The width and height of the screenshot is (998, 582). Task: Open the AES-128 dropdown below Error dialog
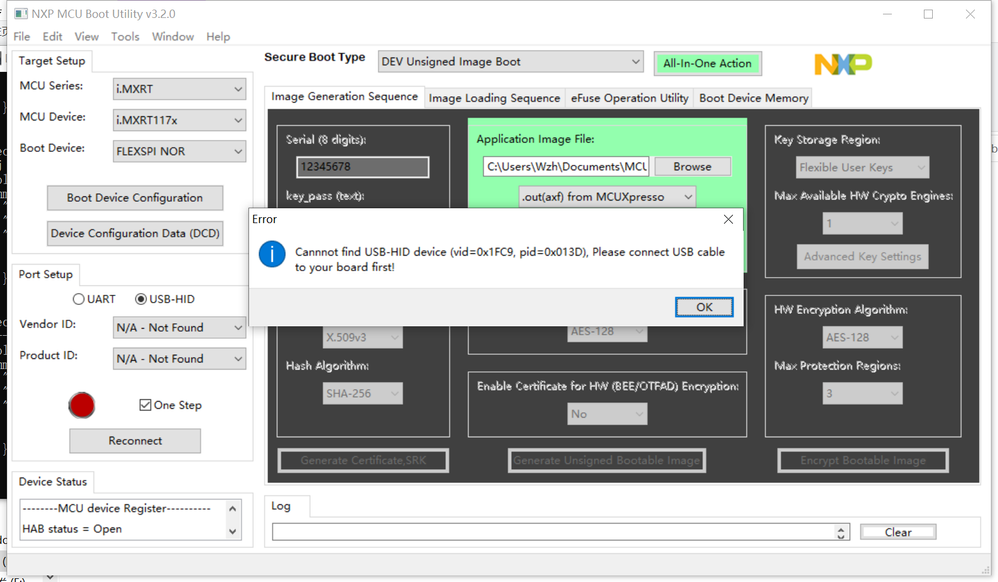[607, 332]
